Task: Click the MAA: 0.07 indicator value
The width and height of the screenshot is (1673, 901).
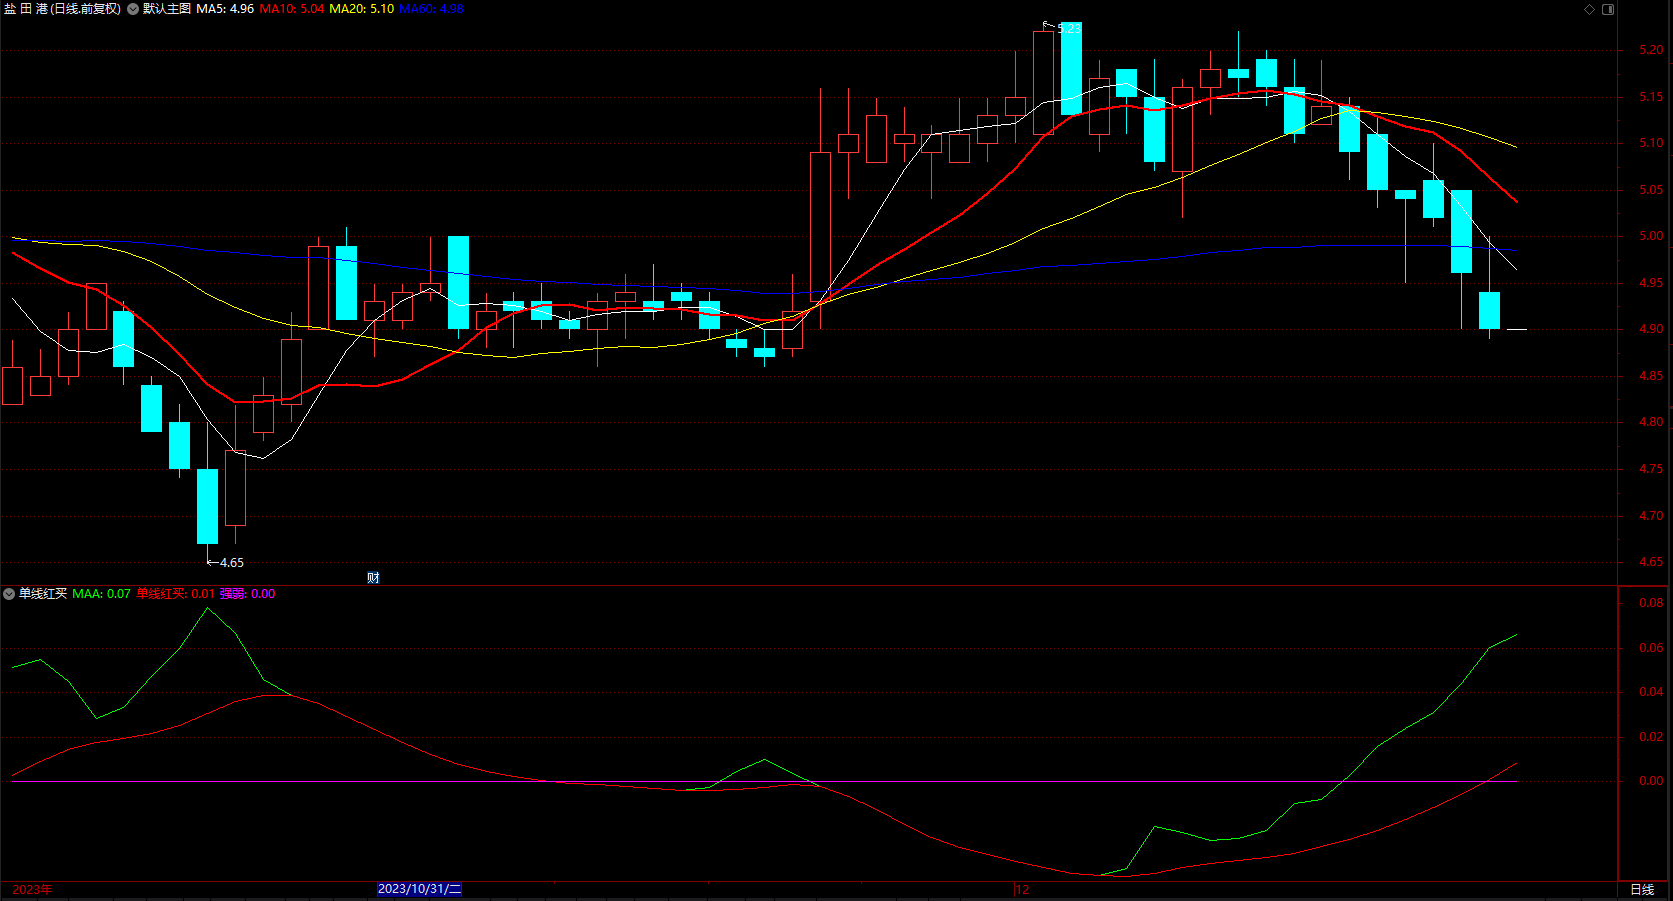Action: point(102,594)
